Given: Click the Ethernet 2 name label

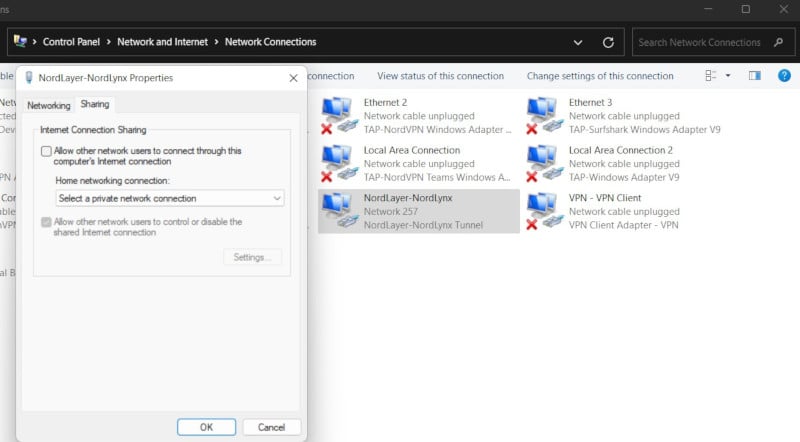Looking at the screenshot, I should coord(385,103).
